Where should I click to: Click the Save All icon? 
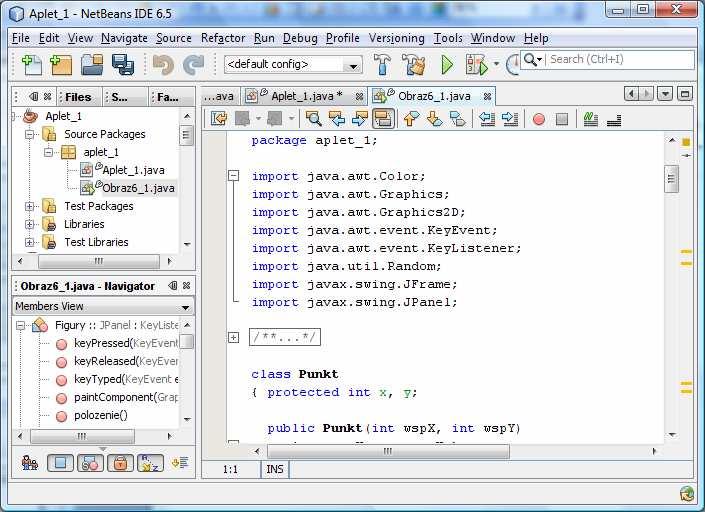(x=123, y=65)
